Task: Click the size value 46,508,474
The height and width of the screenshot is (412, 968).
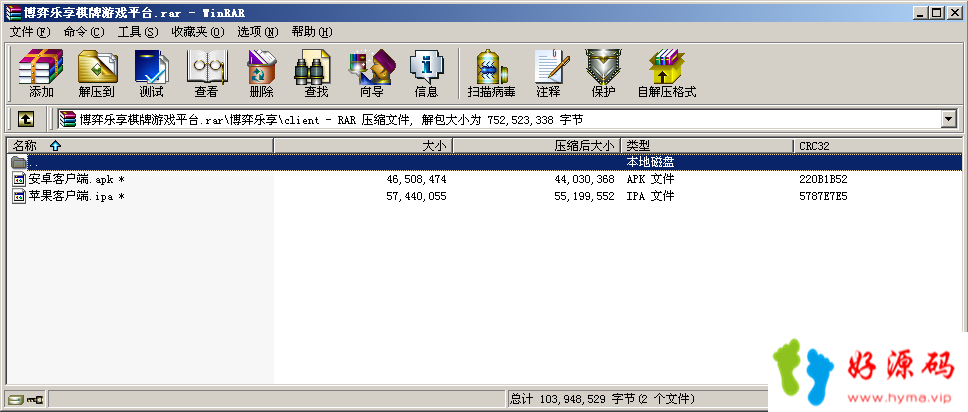Action: click(416, 180)
